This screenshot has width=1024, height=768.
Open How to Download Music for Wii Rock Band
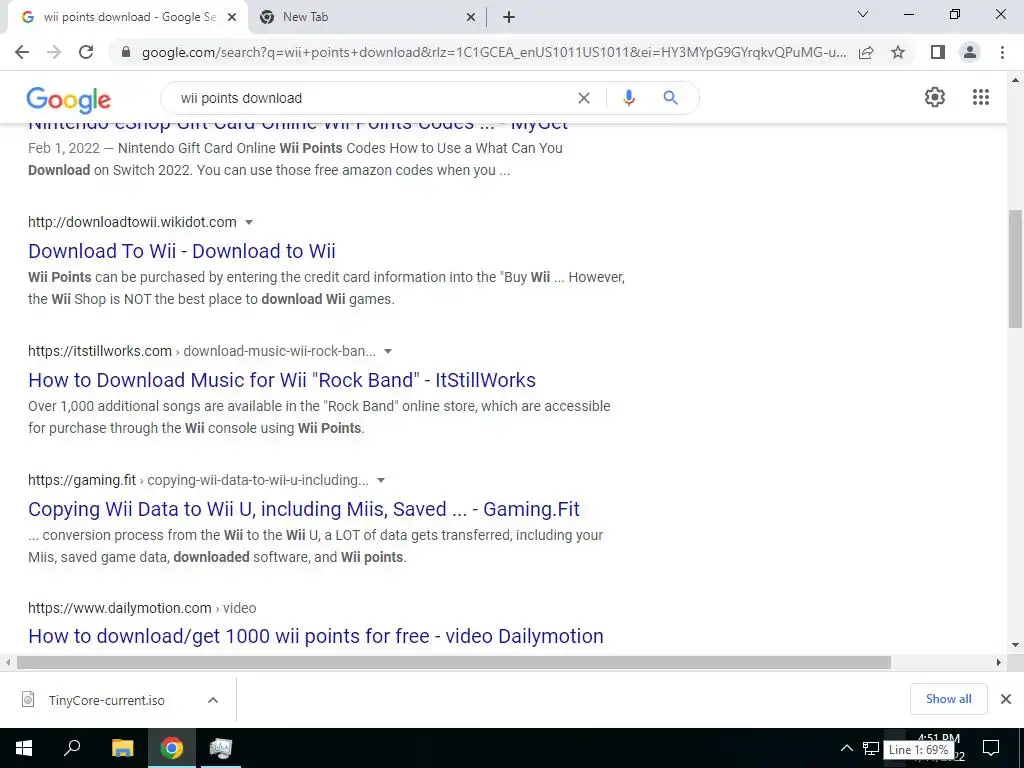pos(282,380)
